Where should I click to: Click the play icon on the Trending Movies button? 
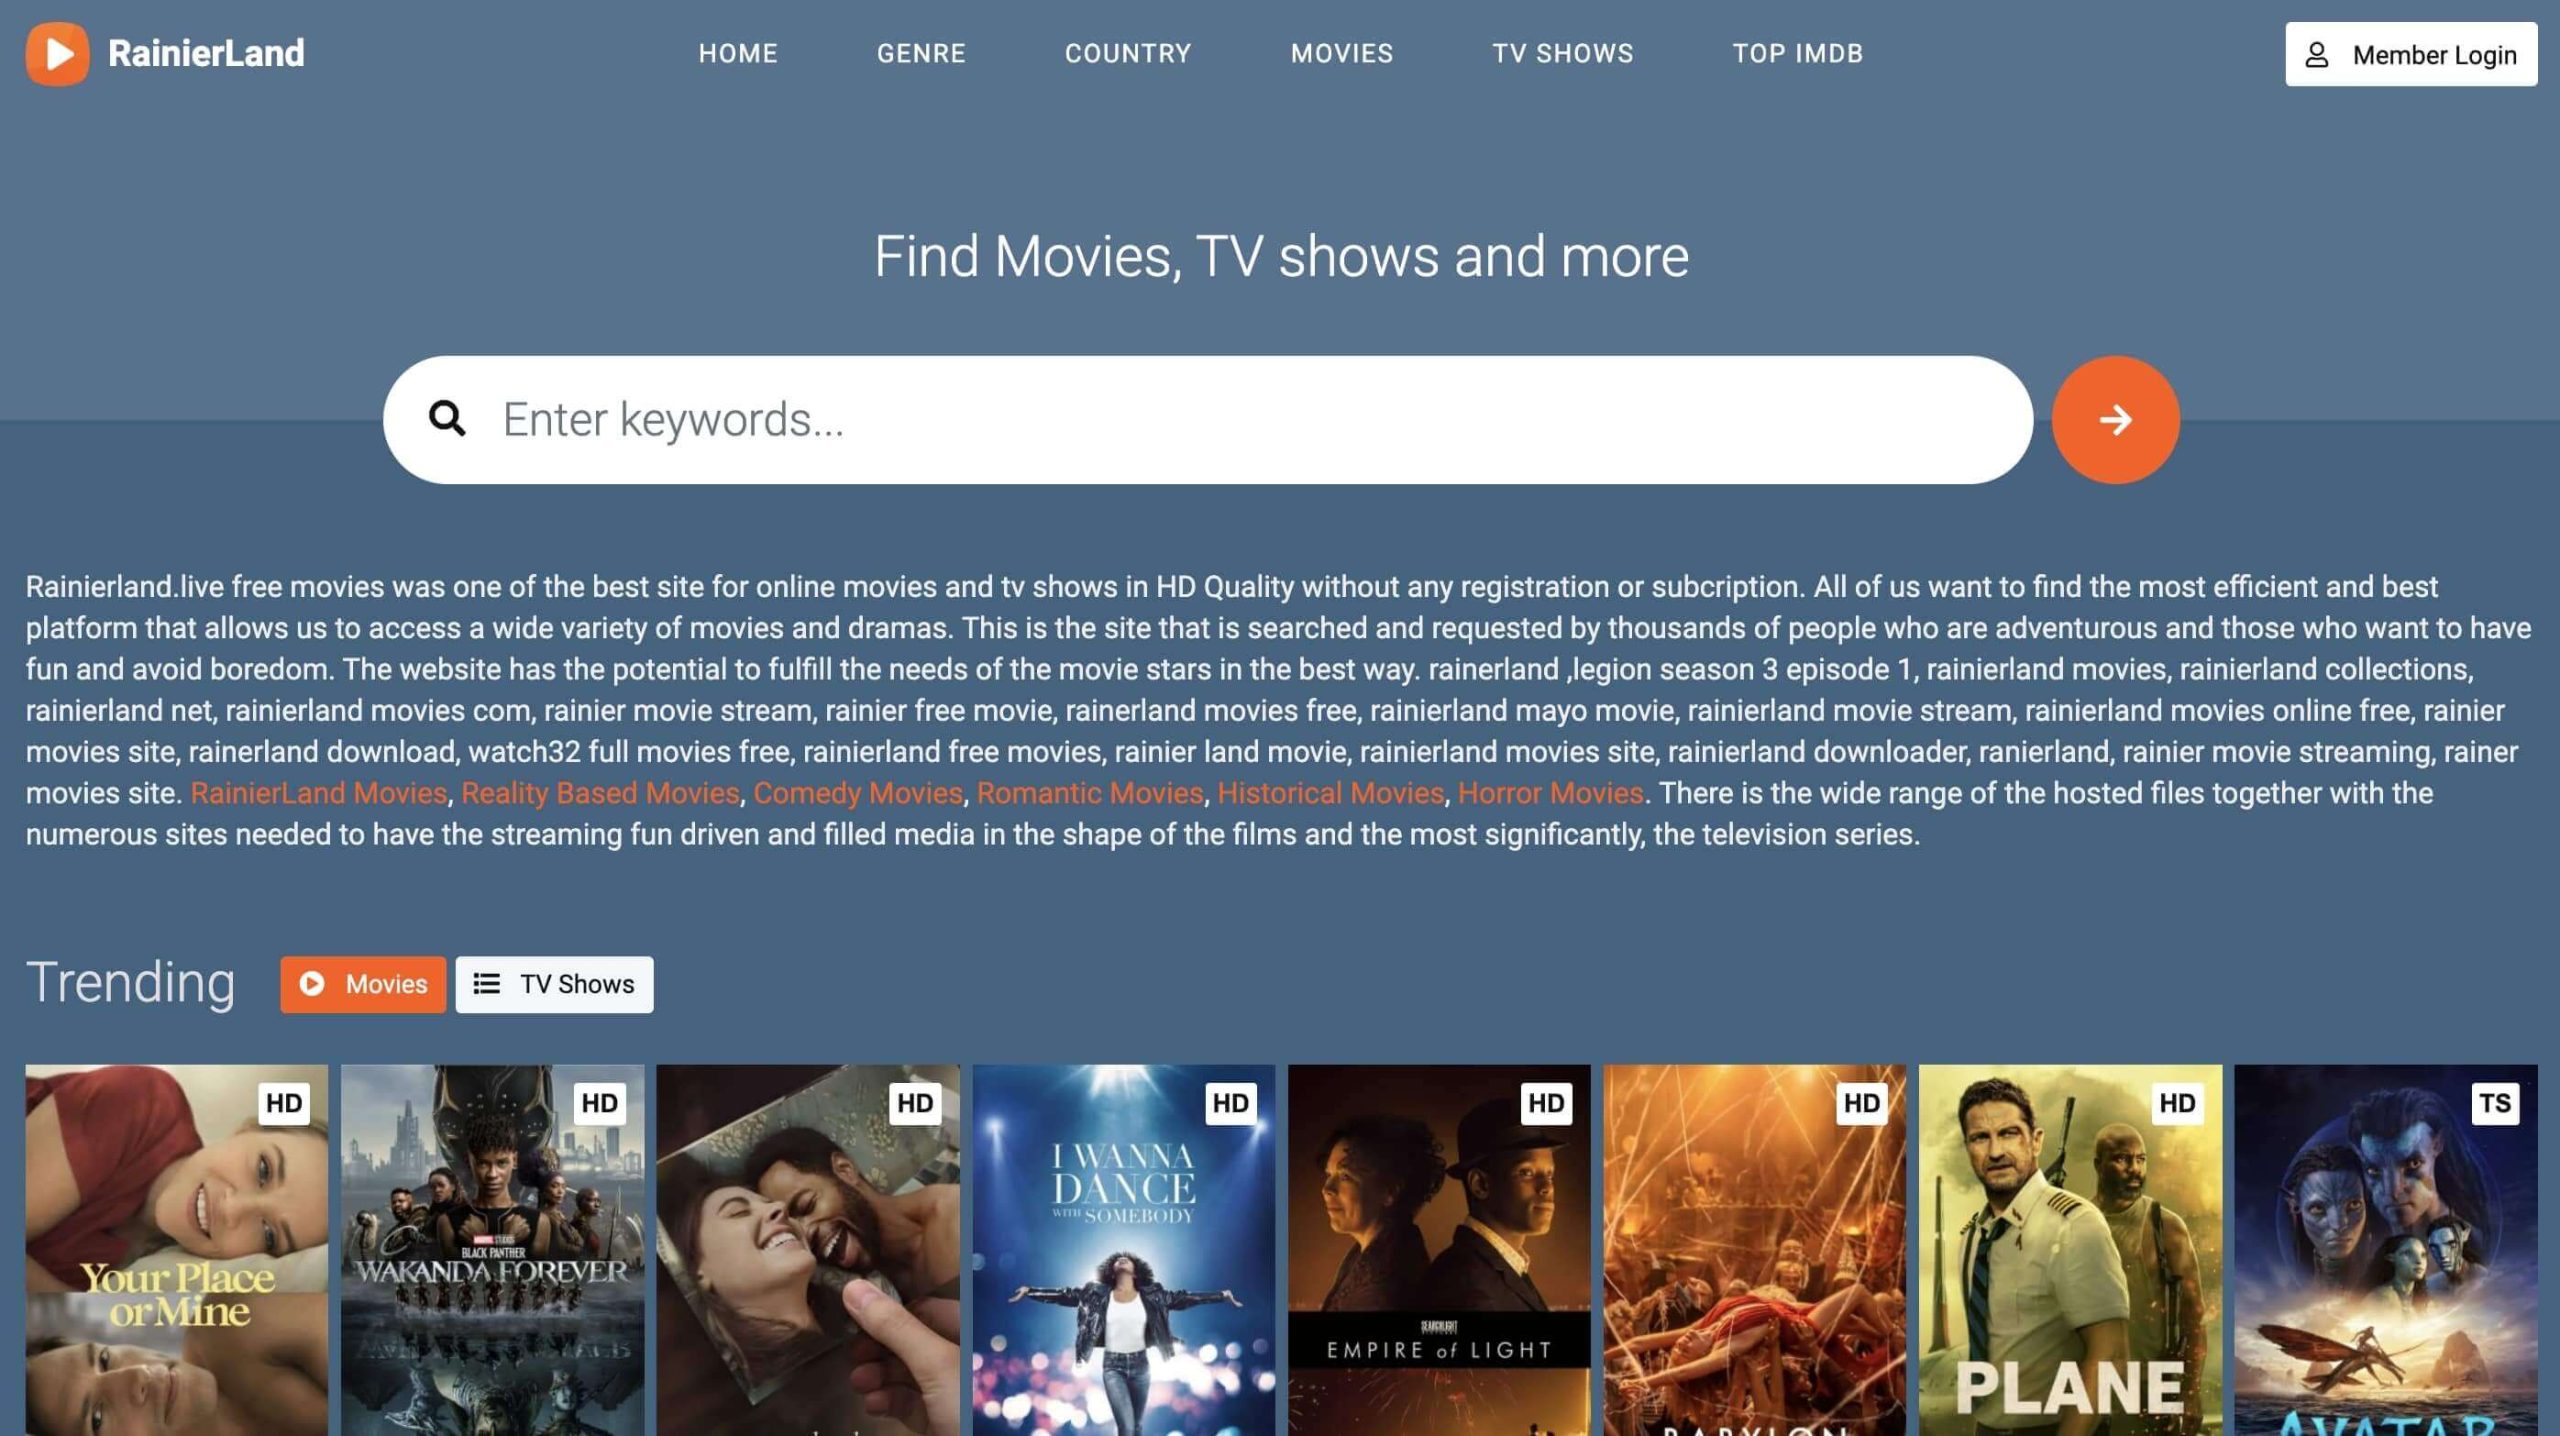pos(312,984)
